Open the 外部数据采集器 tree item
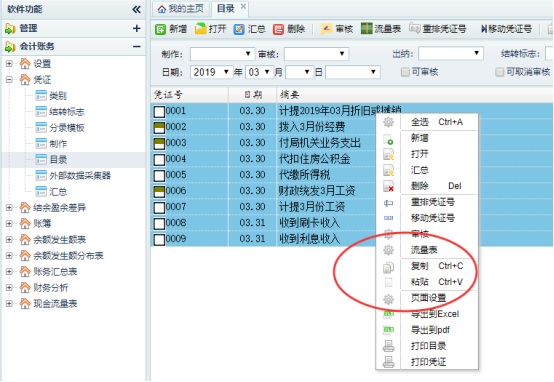The width and height of the screenshot is (554, 382). [x=80, y=176]
